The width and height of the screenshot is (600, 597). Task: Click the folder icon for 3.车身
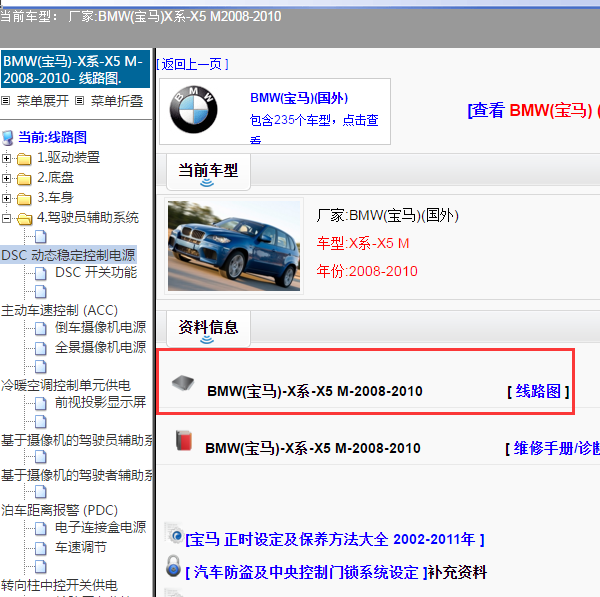pos(24,199)
